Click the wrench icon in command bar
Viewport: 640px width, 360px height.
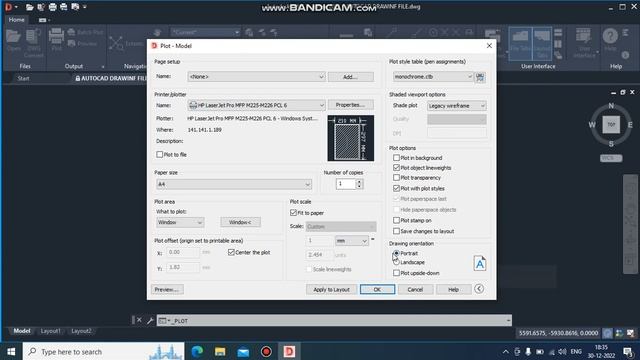click(x=150, y=320)
